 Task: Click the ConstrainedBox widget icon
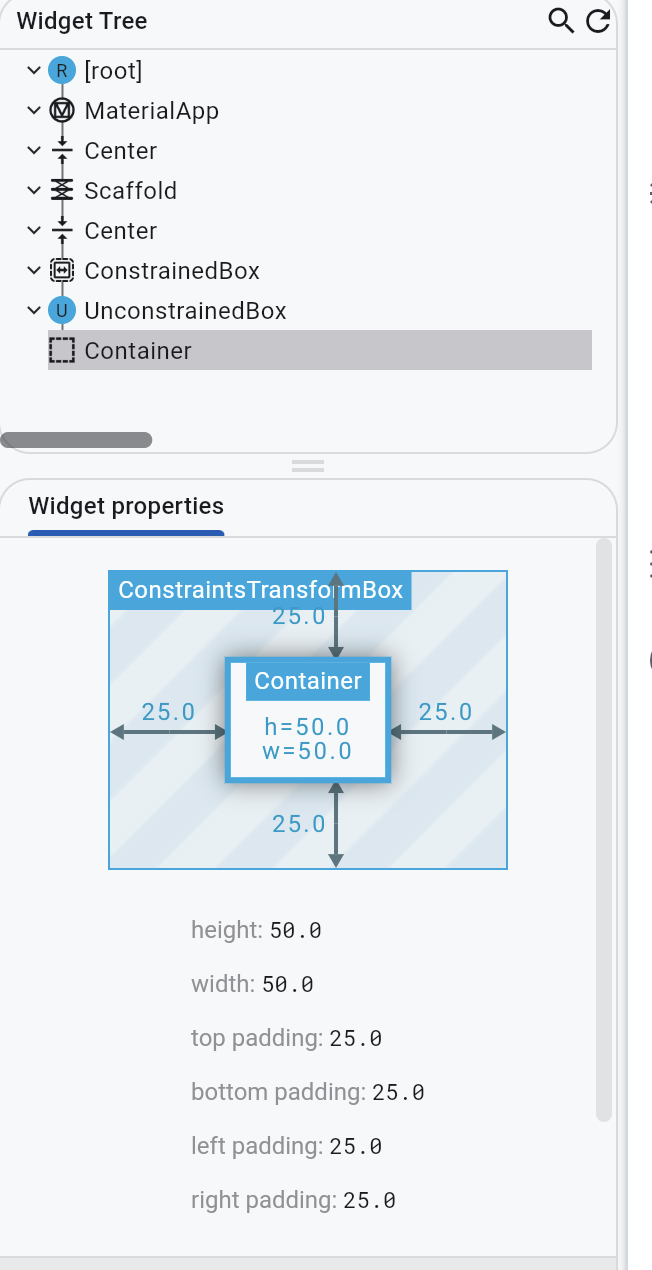(x=62, y=271)
